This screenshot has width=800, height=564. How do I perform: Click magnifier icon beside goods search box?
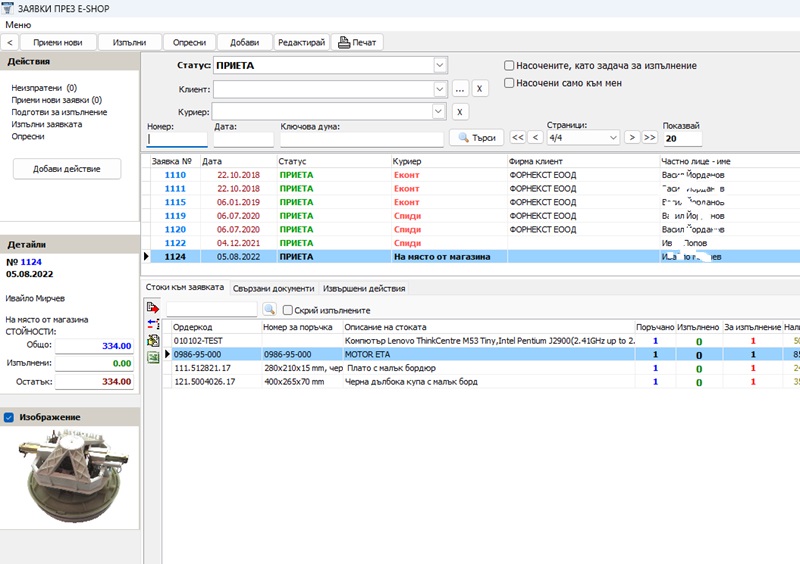click(269, 309)
